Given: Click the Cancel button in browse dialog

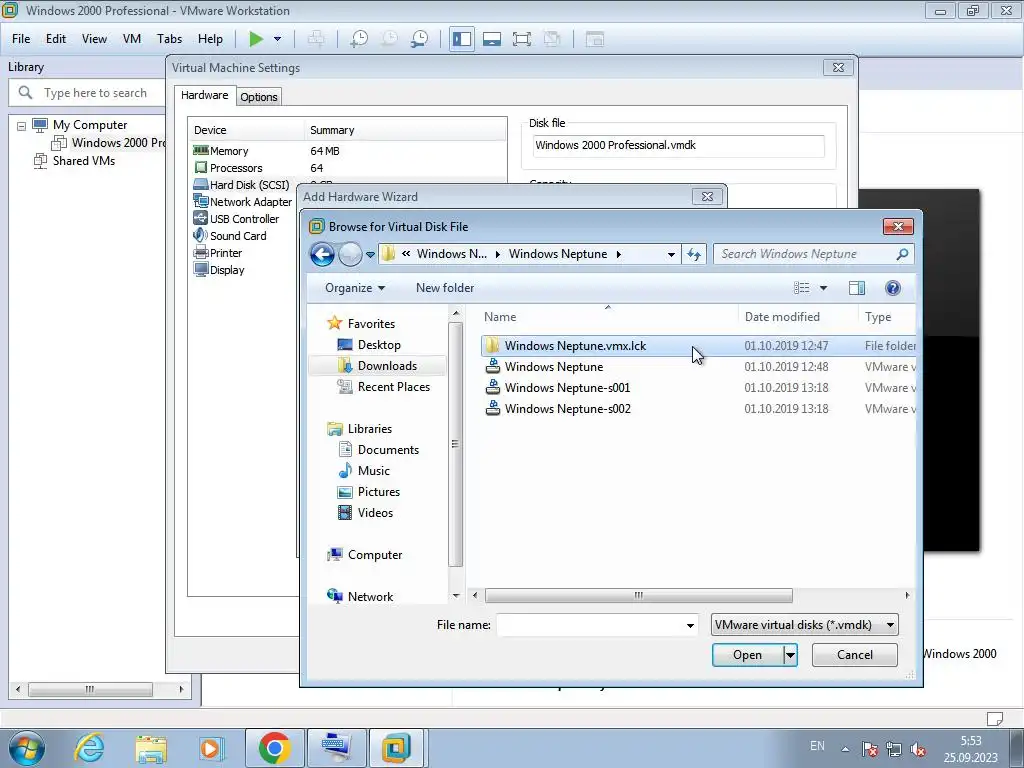Looking at the screenshot, I should pyautogui.click(x=854, y=655).
